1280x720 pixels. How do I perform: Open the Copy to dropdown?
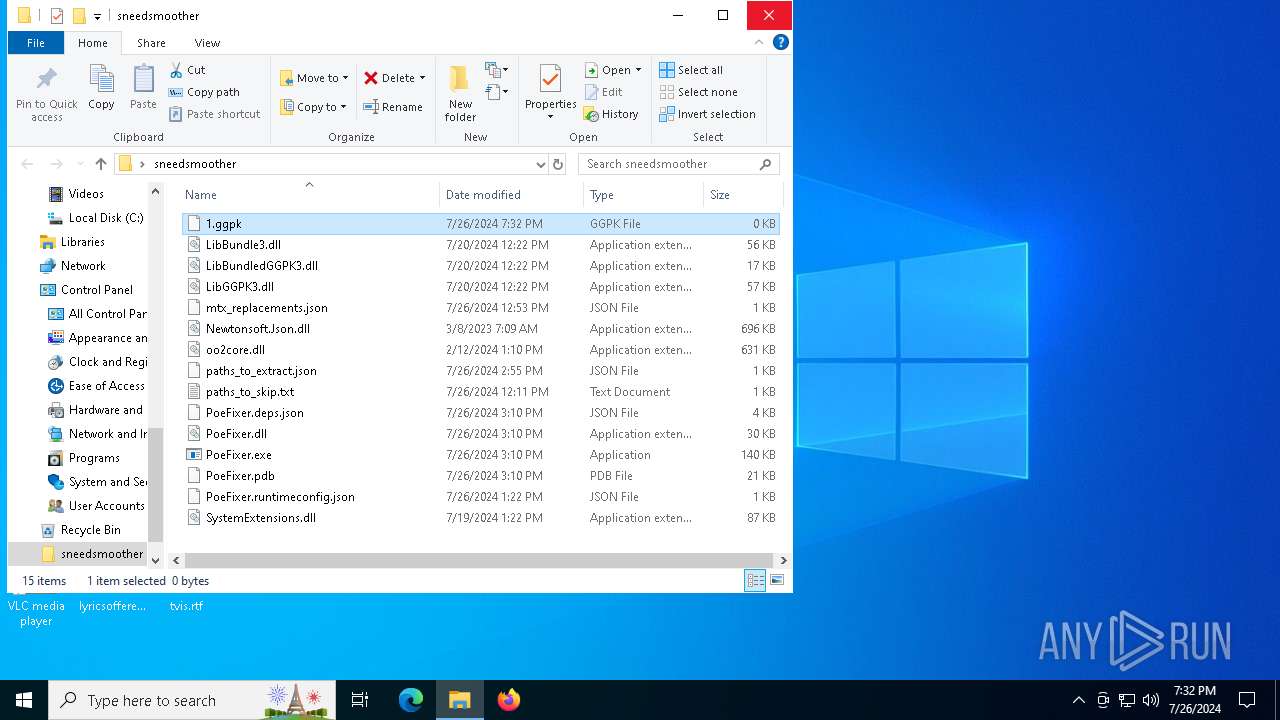pyautogui.click(x=313, y=107)
